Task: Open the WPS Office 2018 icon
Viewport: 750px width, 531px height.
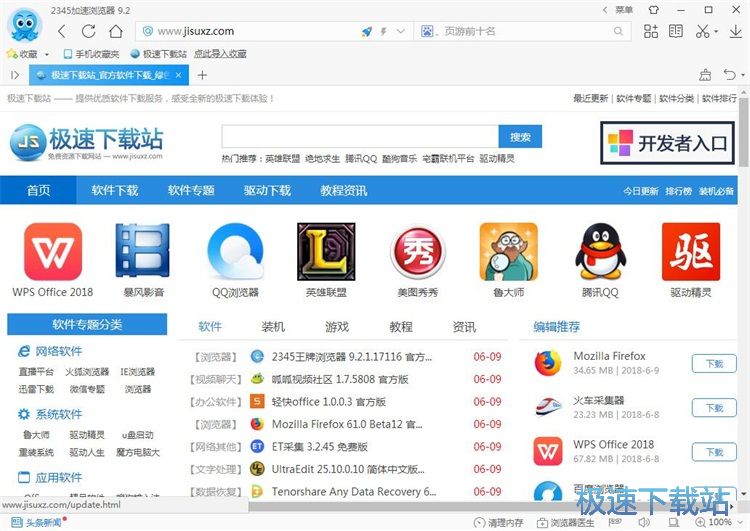Action: tap(53, 252)
